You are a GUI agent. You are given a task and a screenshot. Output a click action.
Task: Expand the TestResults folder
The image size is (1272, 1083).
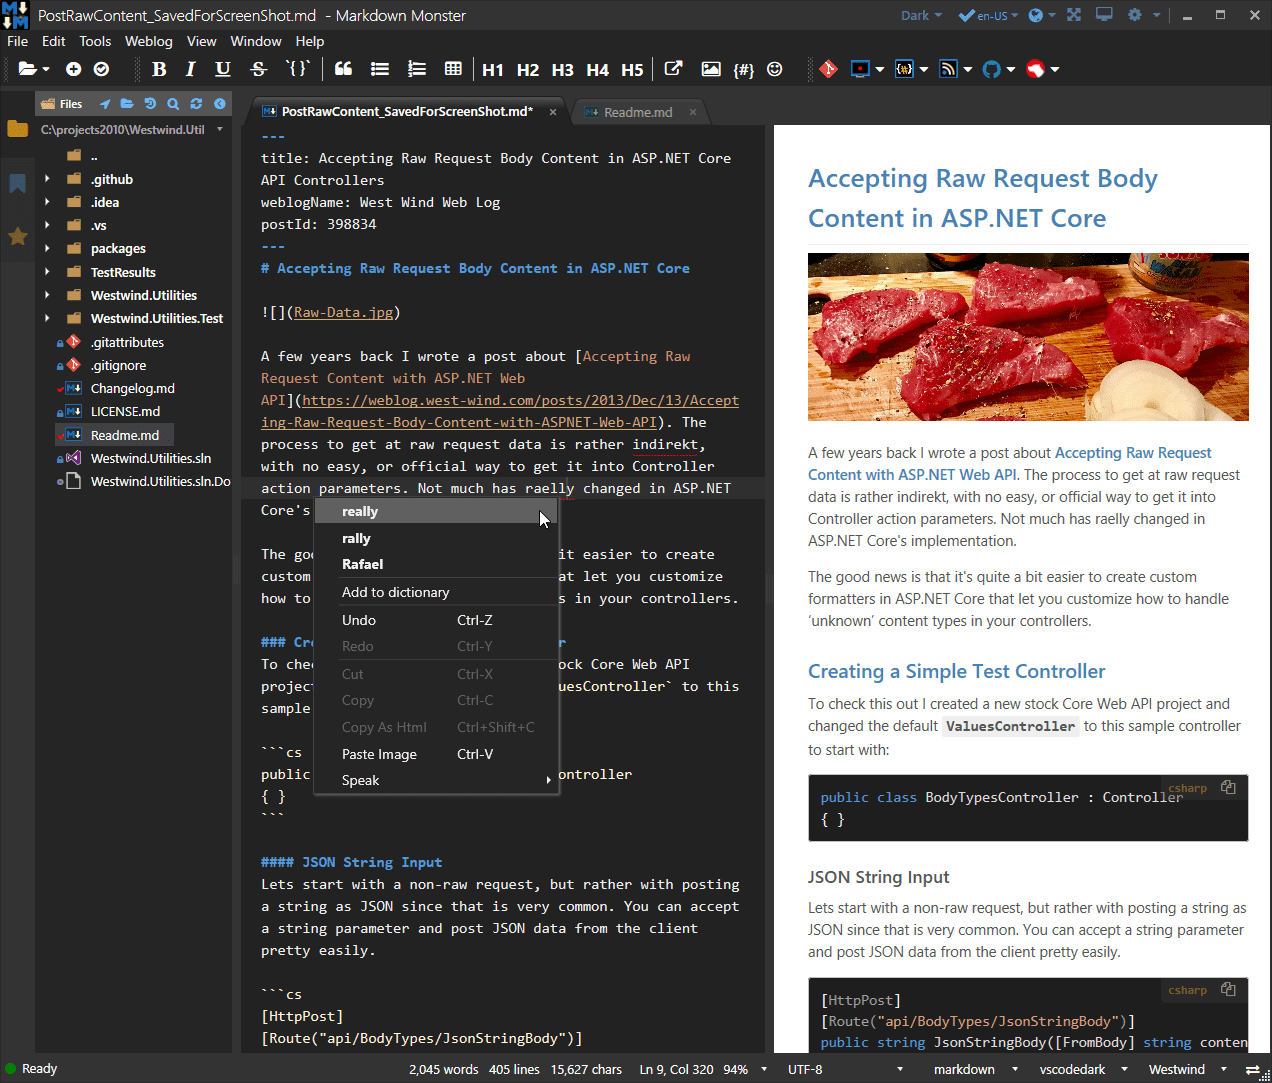coord(47,272)
